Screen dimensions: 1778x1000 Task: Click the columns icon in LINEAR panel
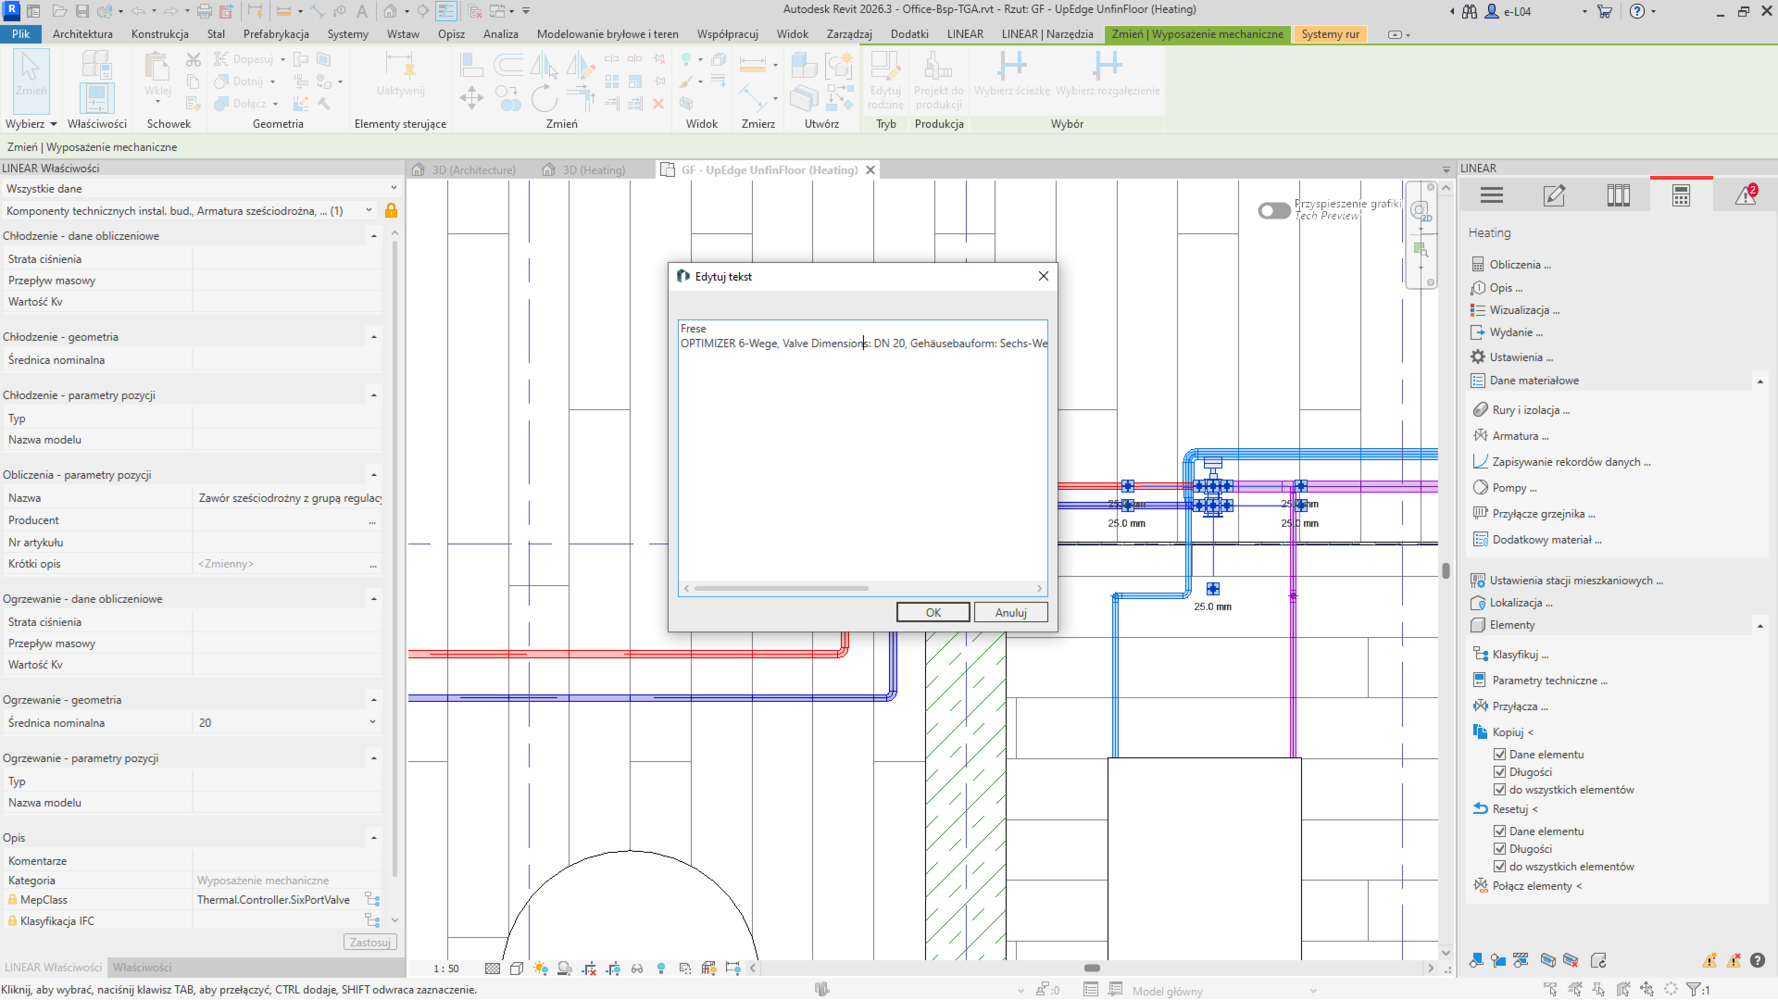1618,196
